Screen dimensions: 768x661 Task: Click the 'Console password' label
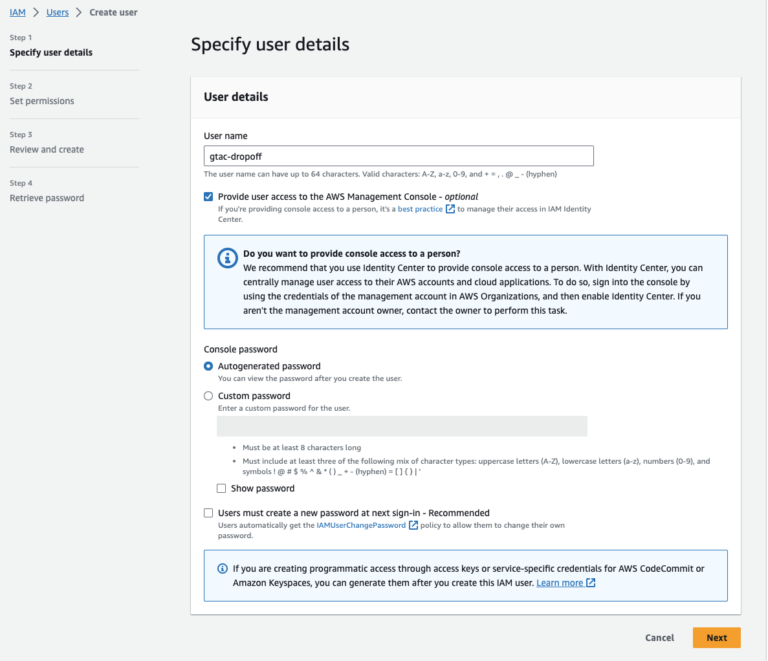coord(240,349)
